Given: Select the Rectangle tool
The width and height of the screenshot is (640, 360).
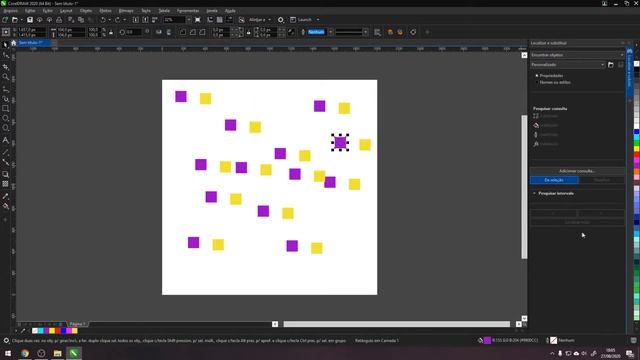Looking at the screenshot, I should click(x=5, y=109).
